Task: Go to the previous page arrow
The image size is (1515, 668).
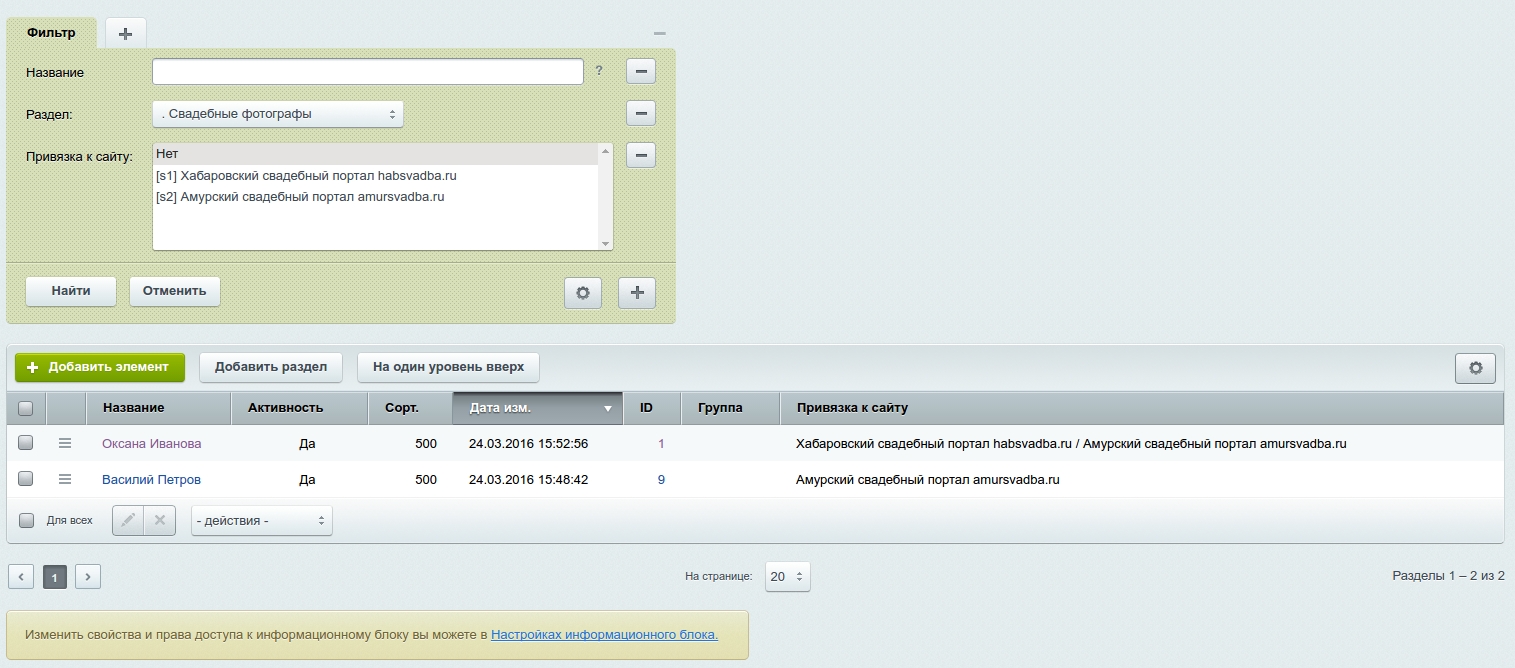Action: (21, 576)
